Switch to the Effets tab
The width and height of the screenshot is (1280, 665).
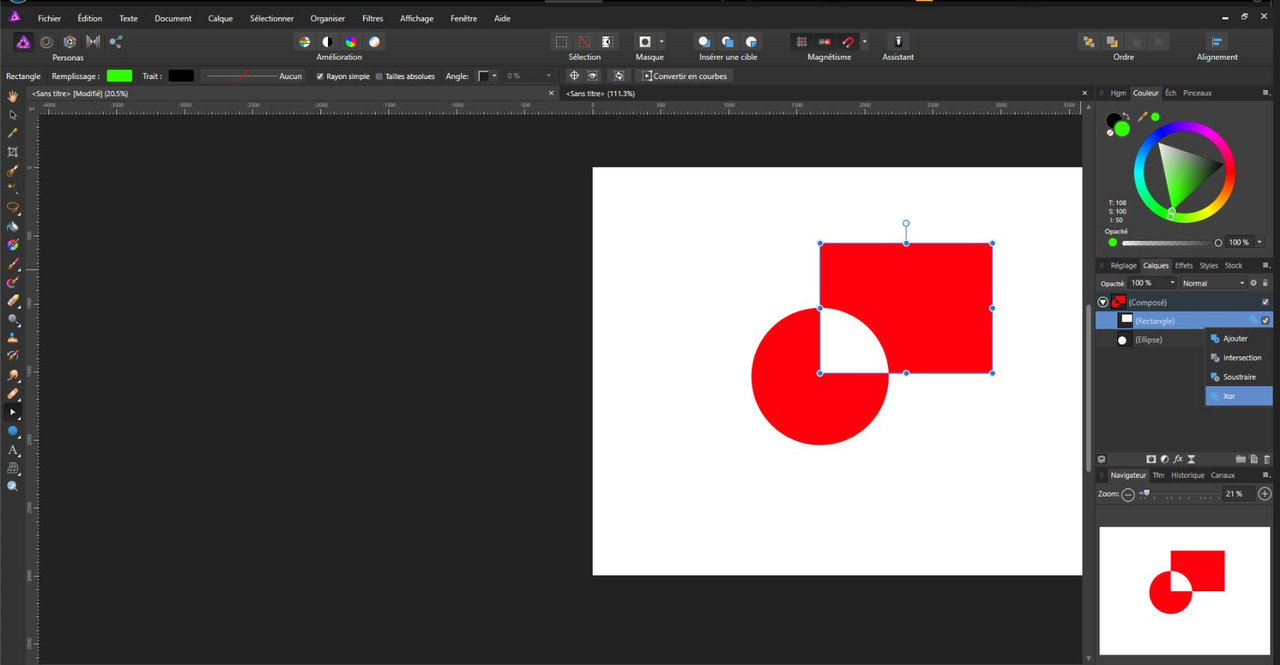(x=1184, y=266)
